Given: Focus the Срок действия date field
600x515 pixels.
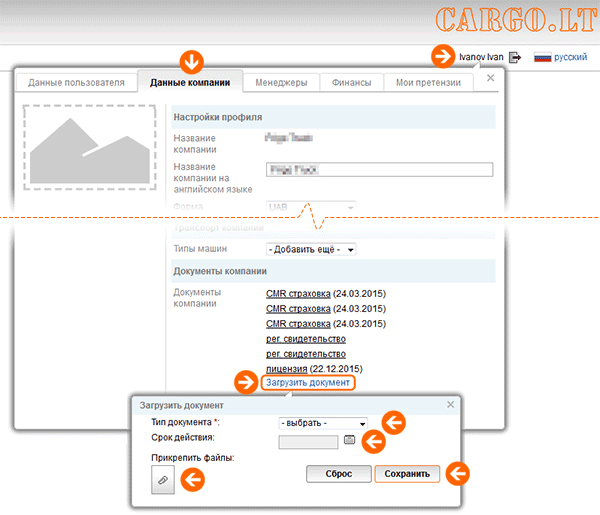Looking at the screenshot, I should pyautogui.click(x=308, y=441).
